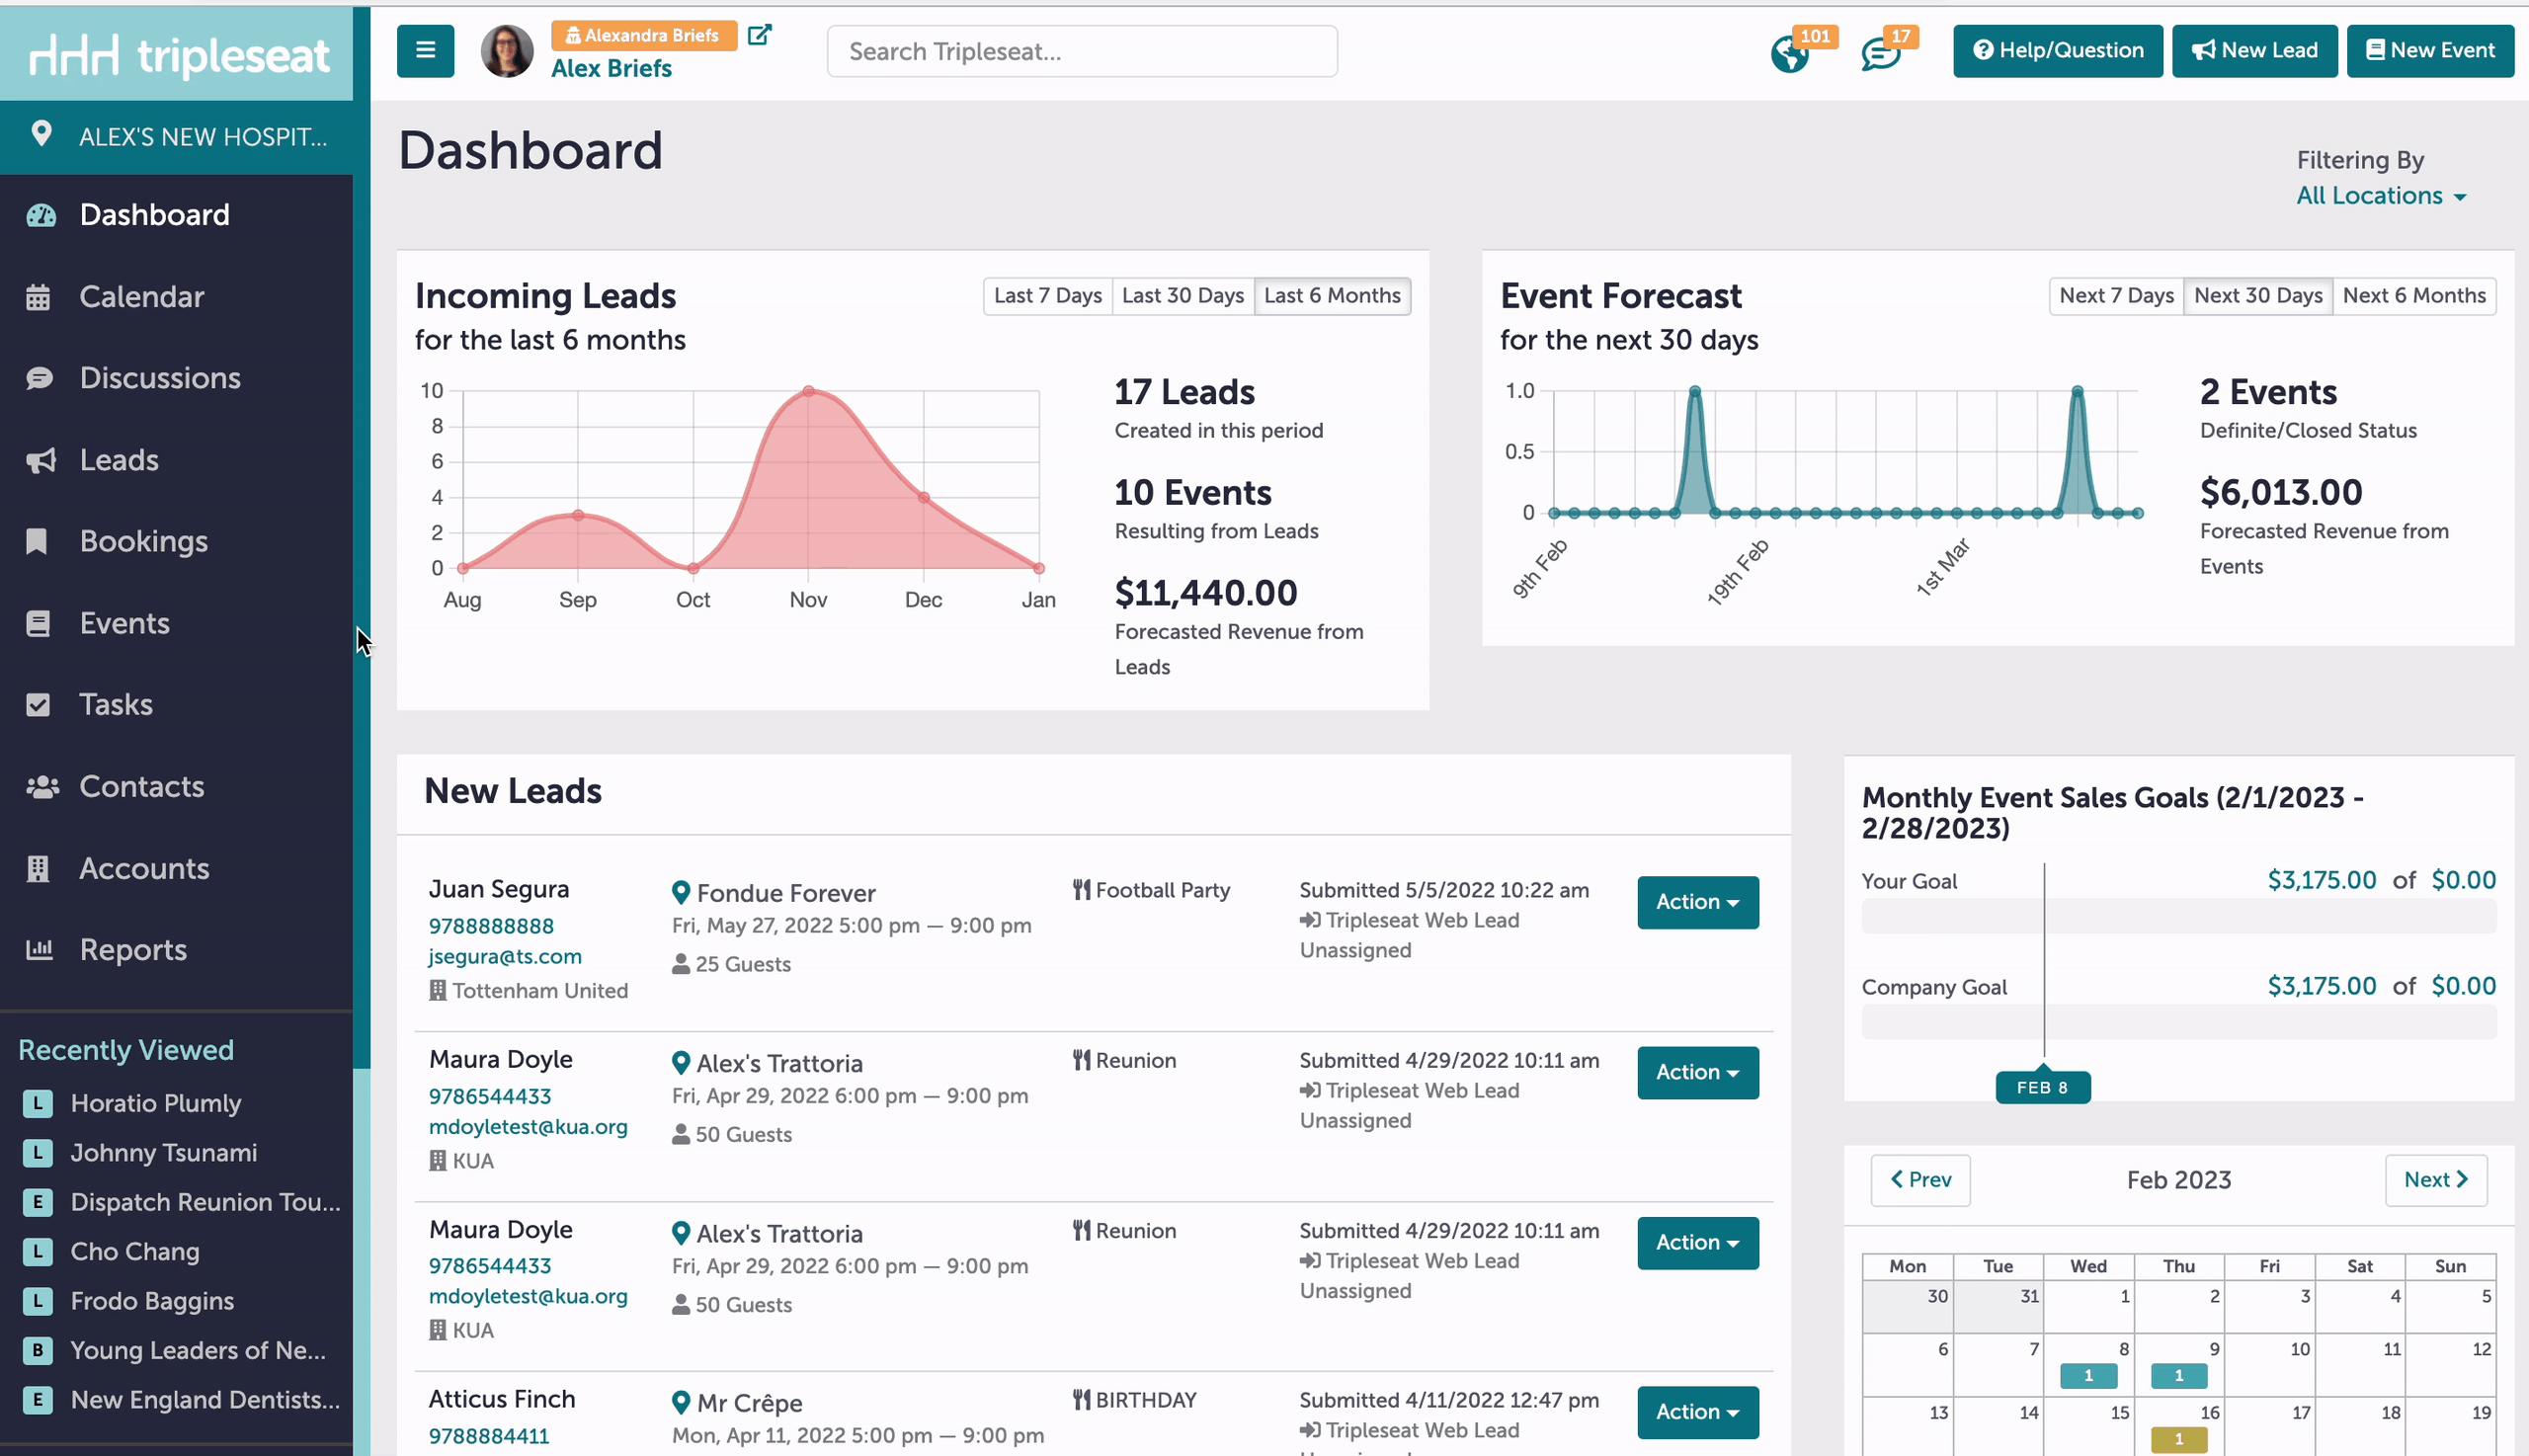The width and height of the screenshot is (2529, 1456).
Task: Go to previous month with Prev button
Action: point(1920,1180)
